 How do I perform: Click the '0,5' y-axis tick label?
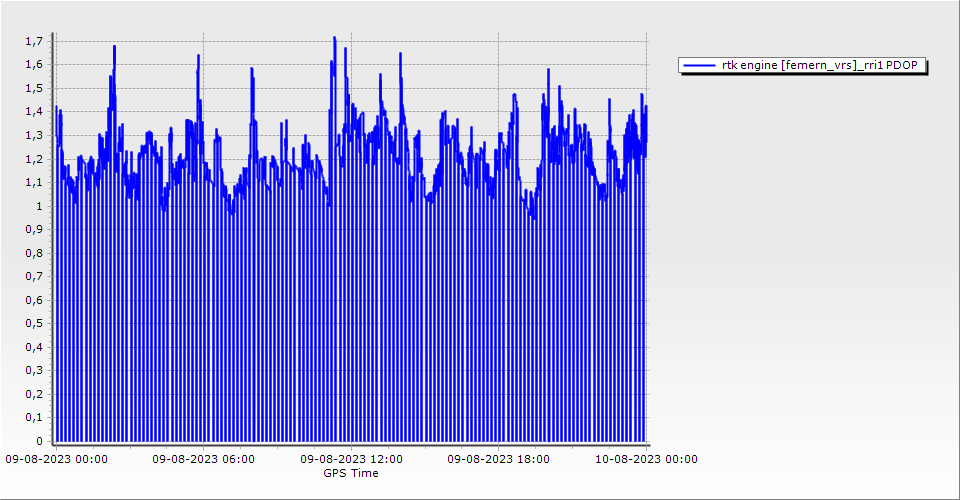click(34, 323)
